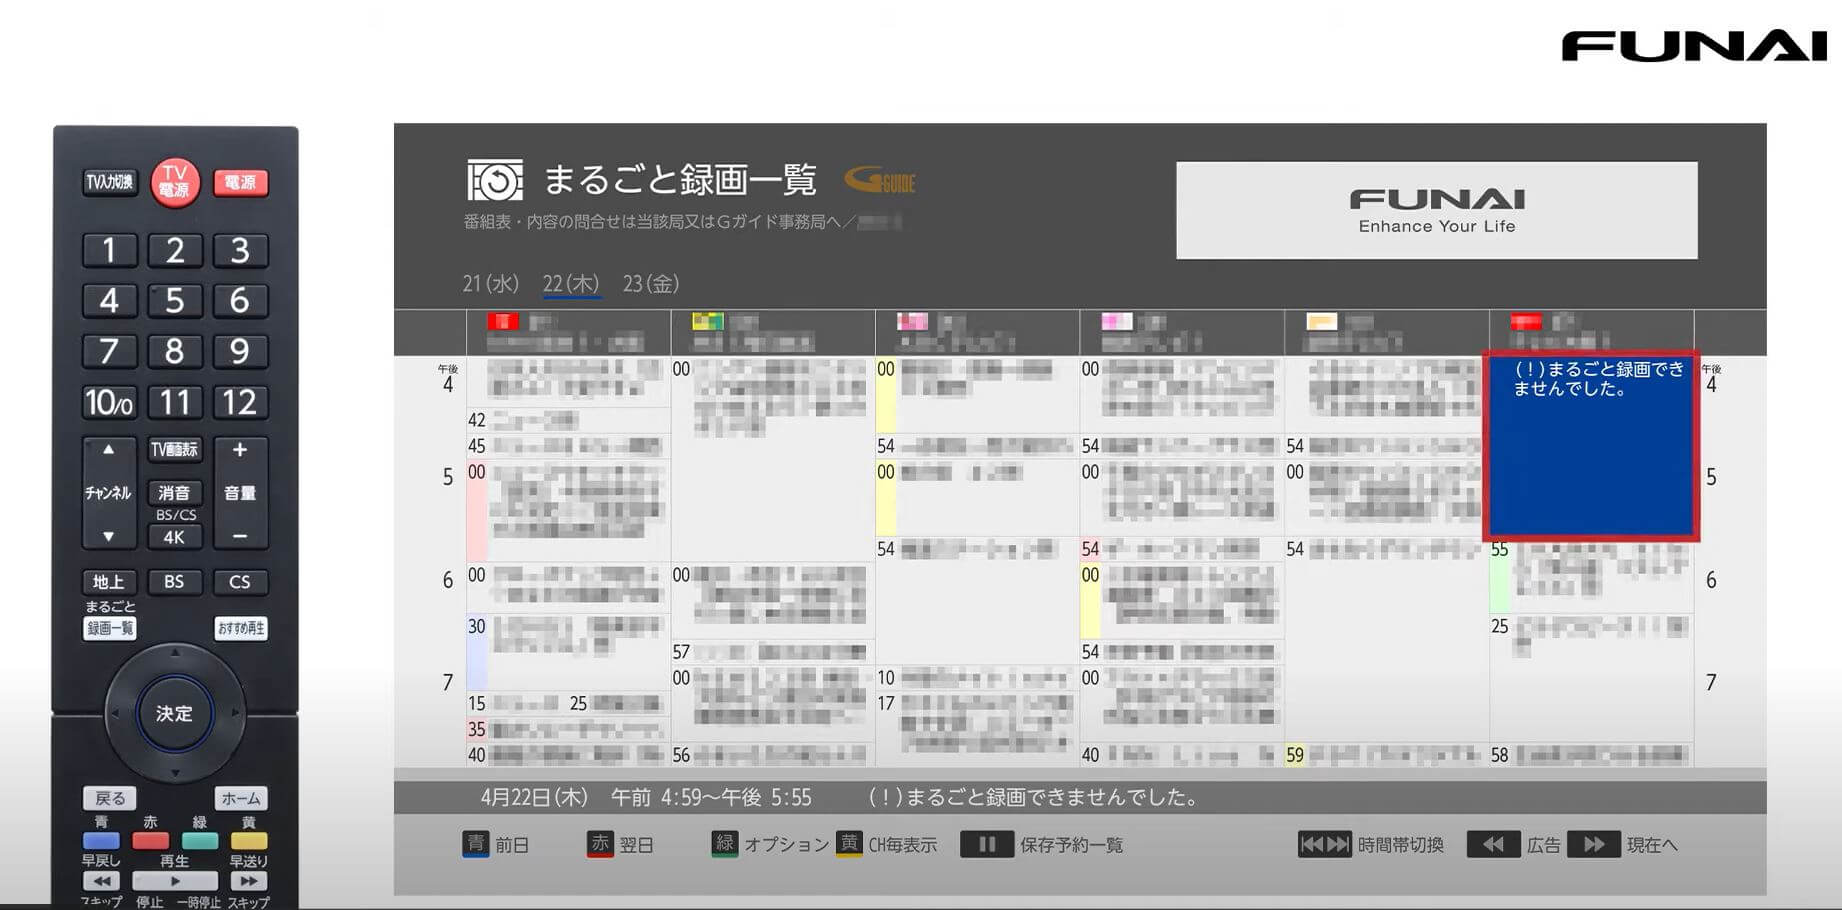
Task: Click the skip icons for 時間帯切換
Action: coord(1324,845)
